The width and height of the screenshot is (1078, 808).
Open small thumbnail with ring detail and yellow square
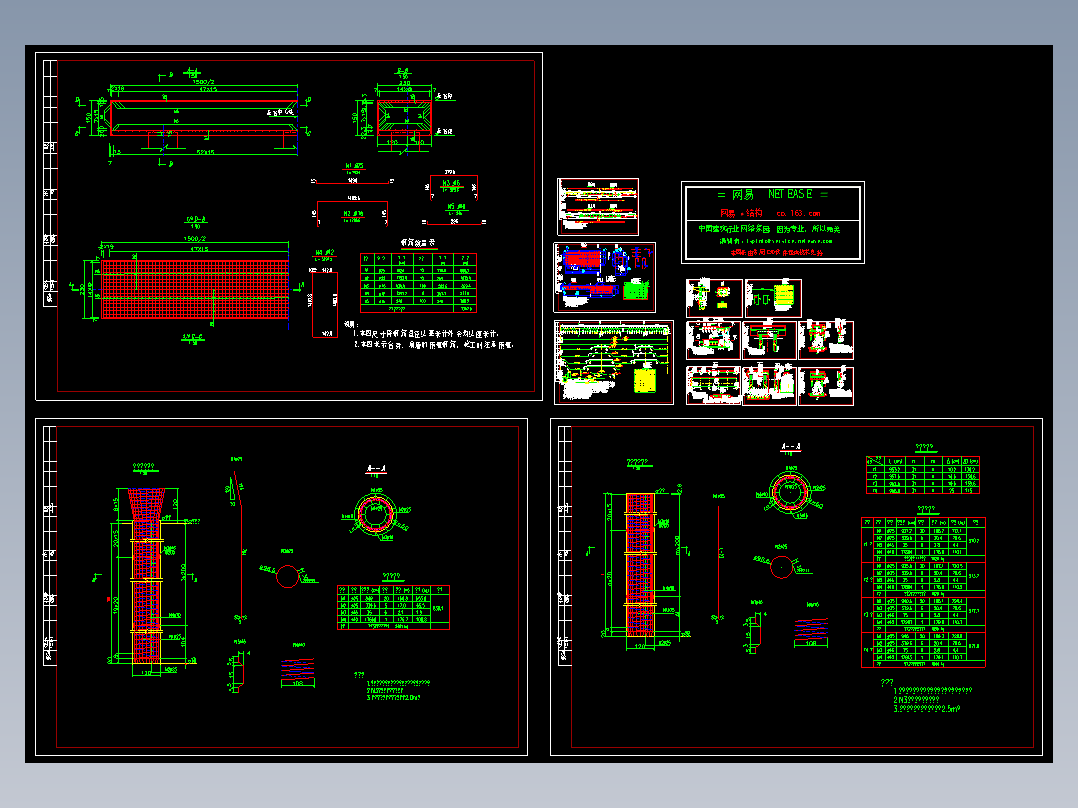[x=714, y=298]
